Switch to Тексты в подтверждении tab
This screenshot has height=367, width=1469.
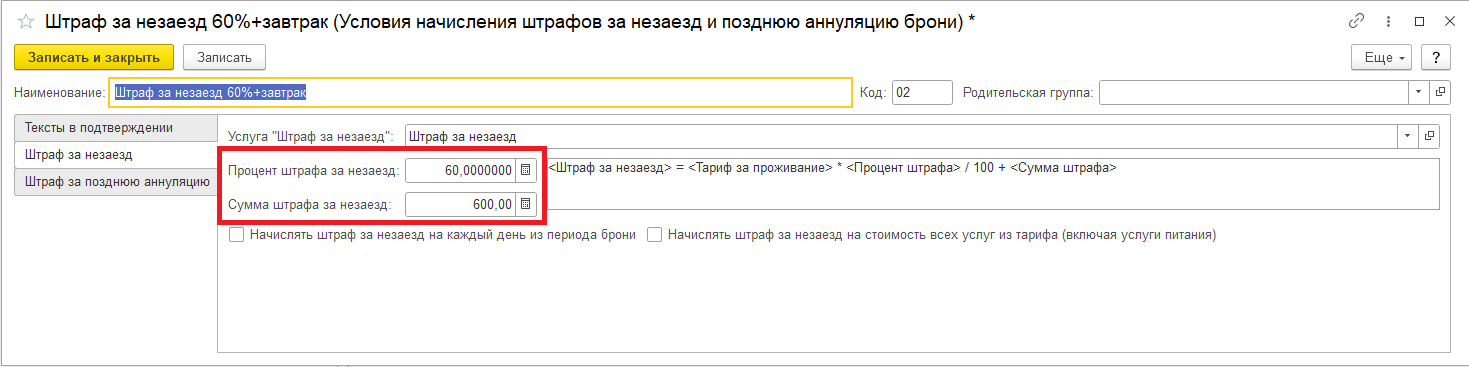[115, 128]
